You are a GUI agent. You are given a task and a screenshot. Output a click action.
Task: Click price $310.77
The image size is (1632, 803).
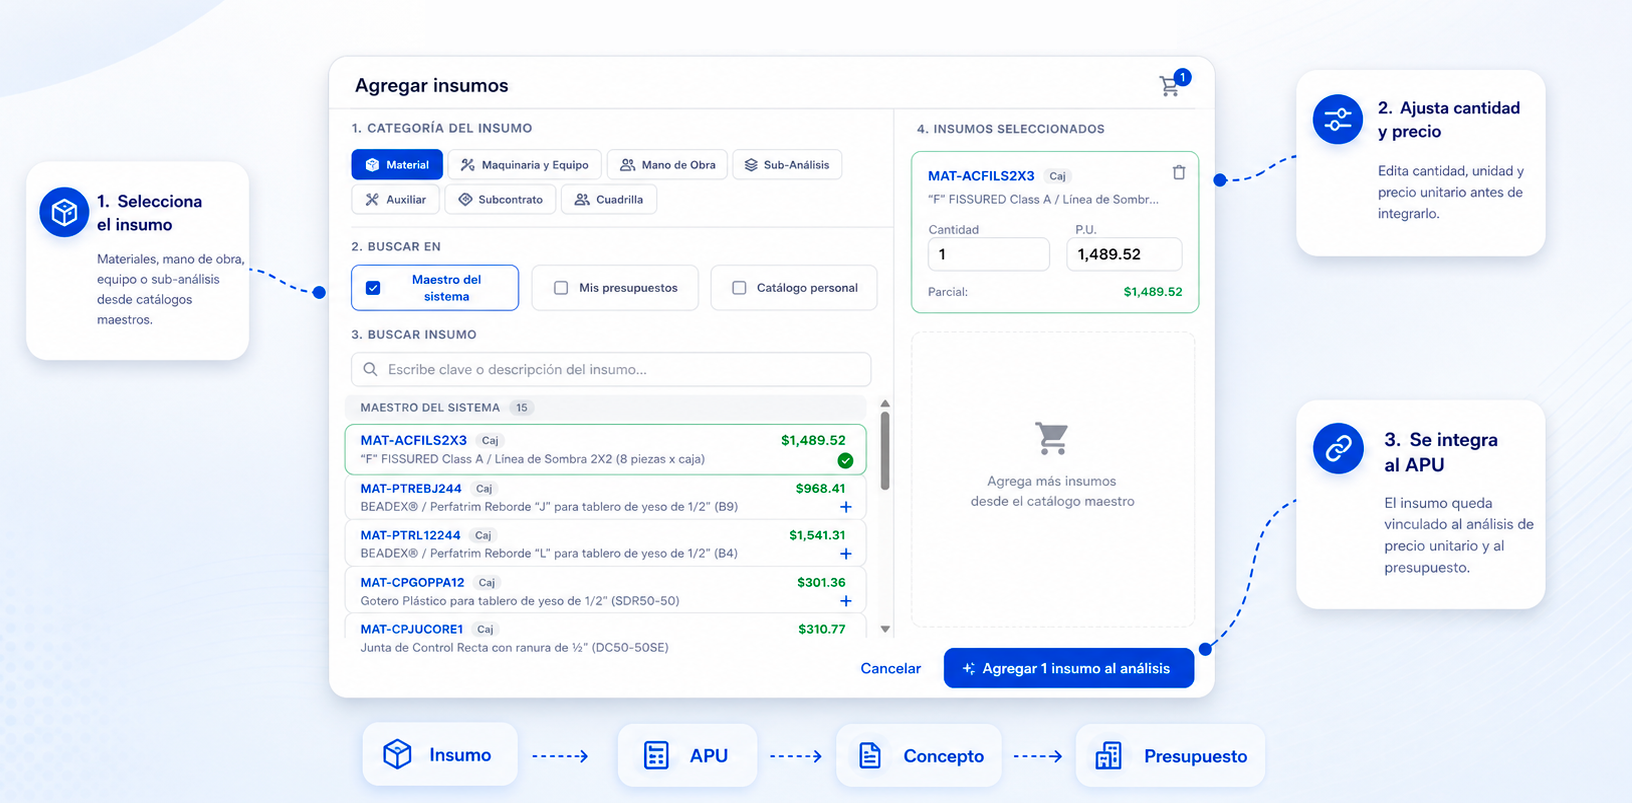click(822, 629)
